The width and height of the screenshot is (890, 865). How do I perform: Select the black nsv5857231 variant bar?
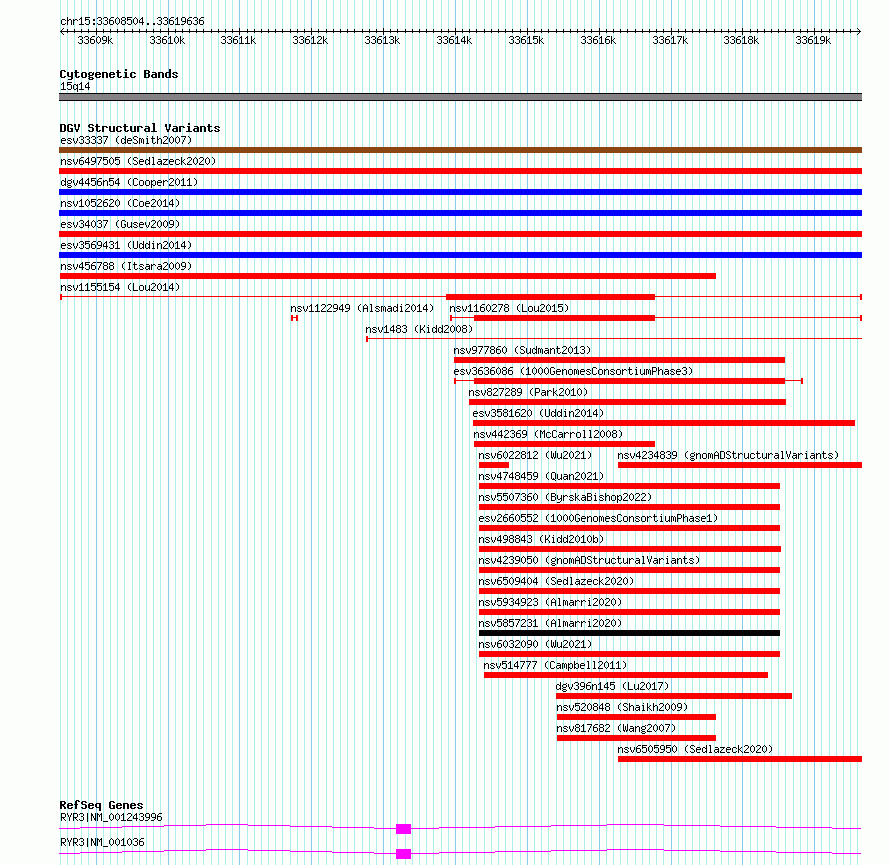click(x=629, y=633)
